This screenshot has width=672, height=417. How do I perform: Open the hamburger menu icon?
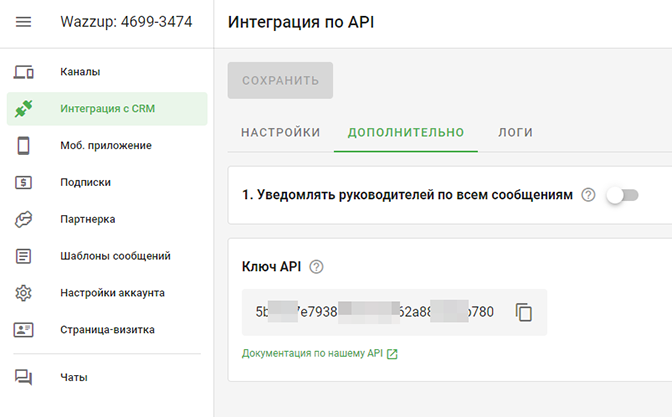(24, 22)
